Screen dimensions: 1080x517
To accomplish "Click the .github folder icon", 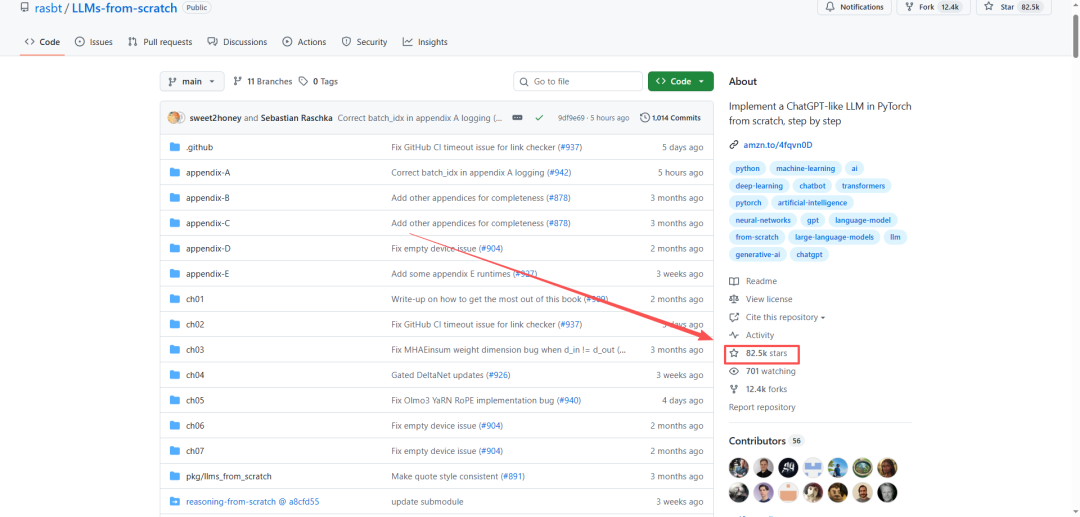I will [174, 147].
